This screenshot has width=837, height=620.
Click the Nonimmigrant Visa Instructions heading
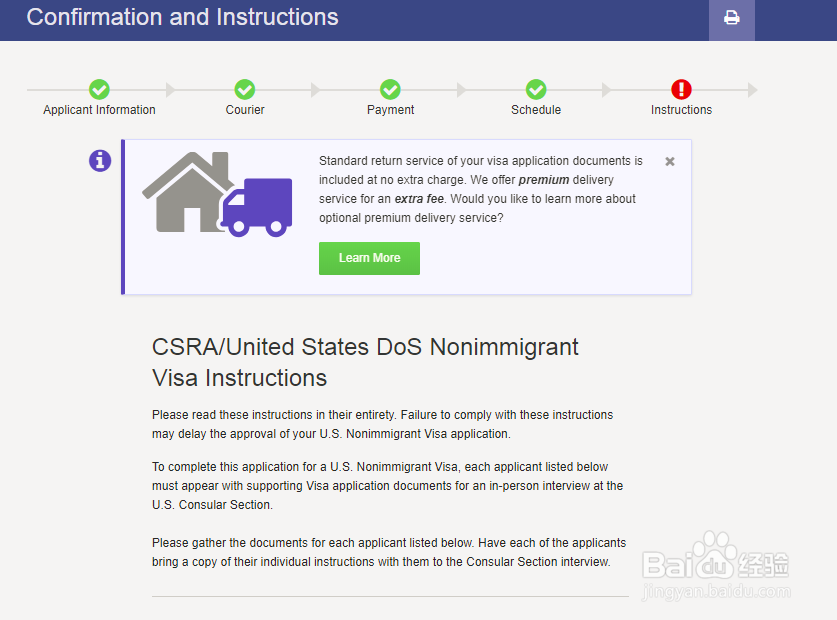[365, 362]
